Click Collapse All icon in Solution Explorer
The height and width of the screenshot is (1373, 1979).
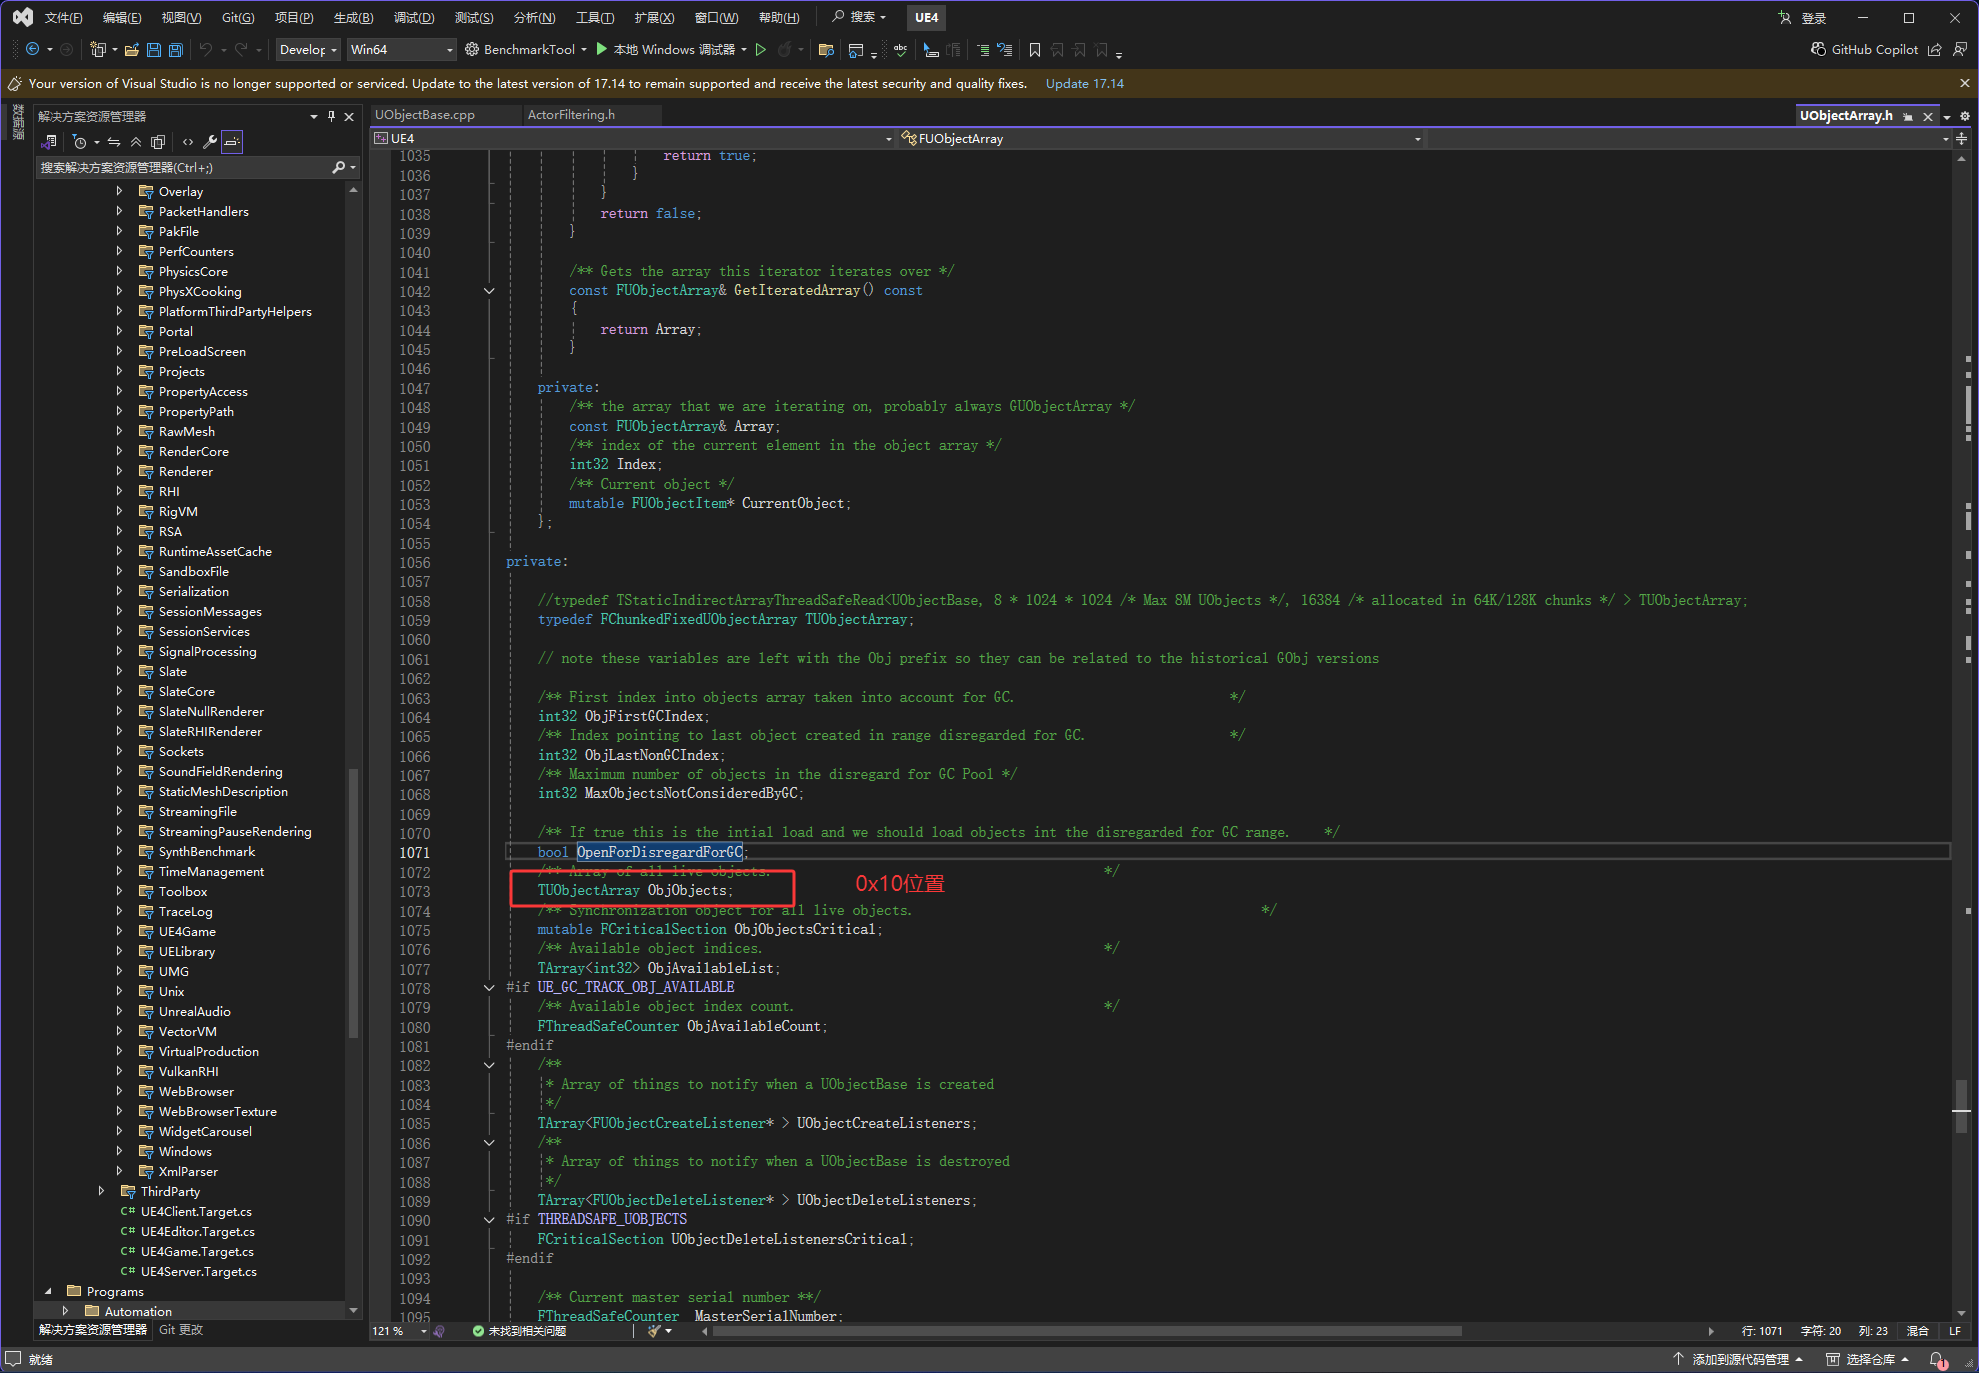point(136,142)
